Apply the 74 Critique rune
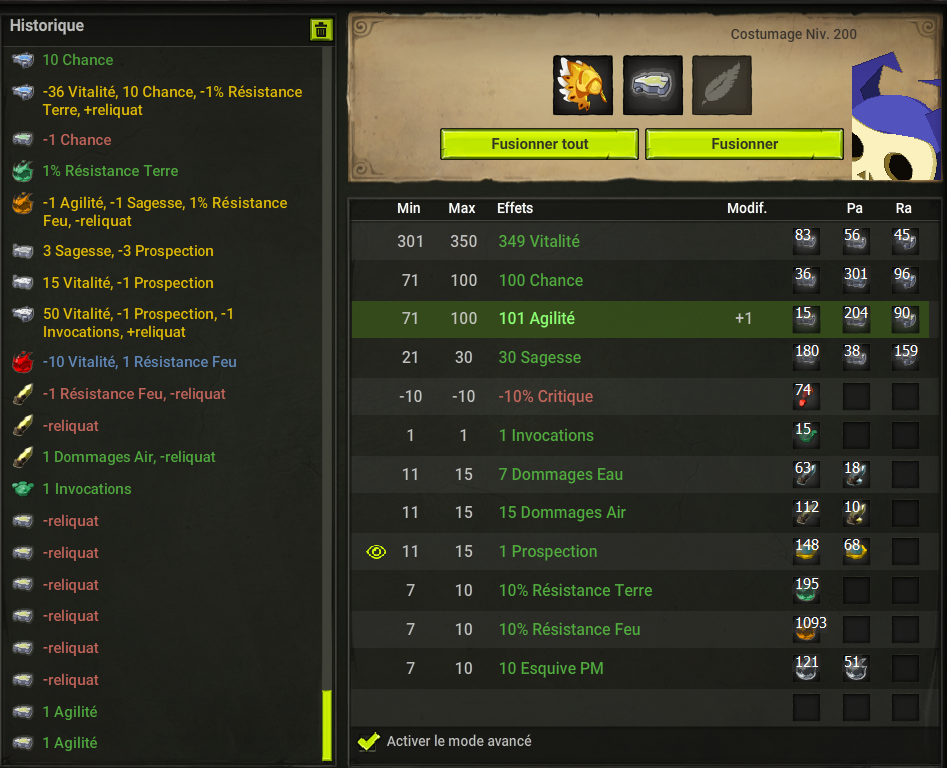The height and width of the screenshot is (768, 947). tap(806, 396)
